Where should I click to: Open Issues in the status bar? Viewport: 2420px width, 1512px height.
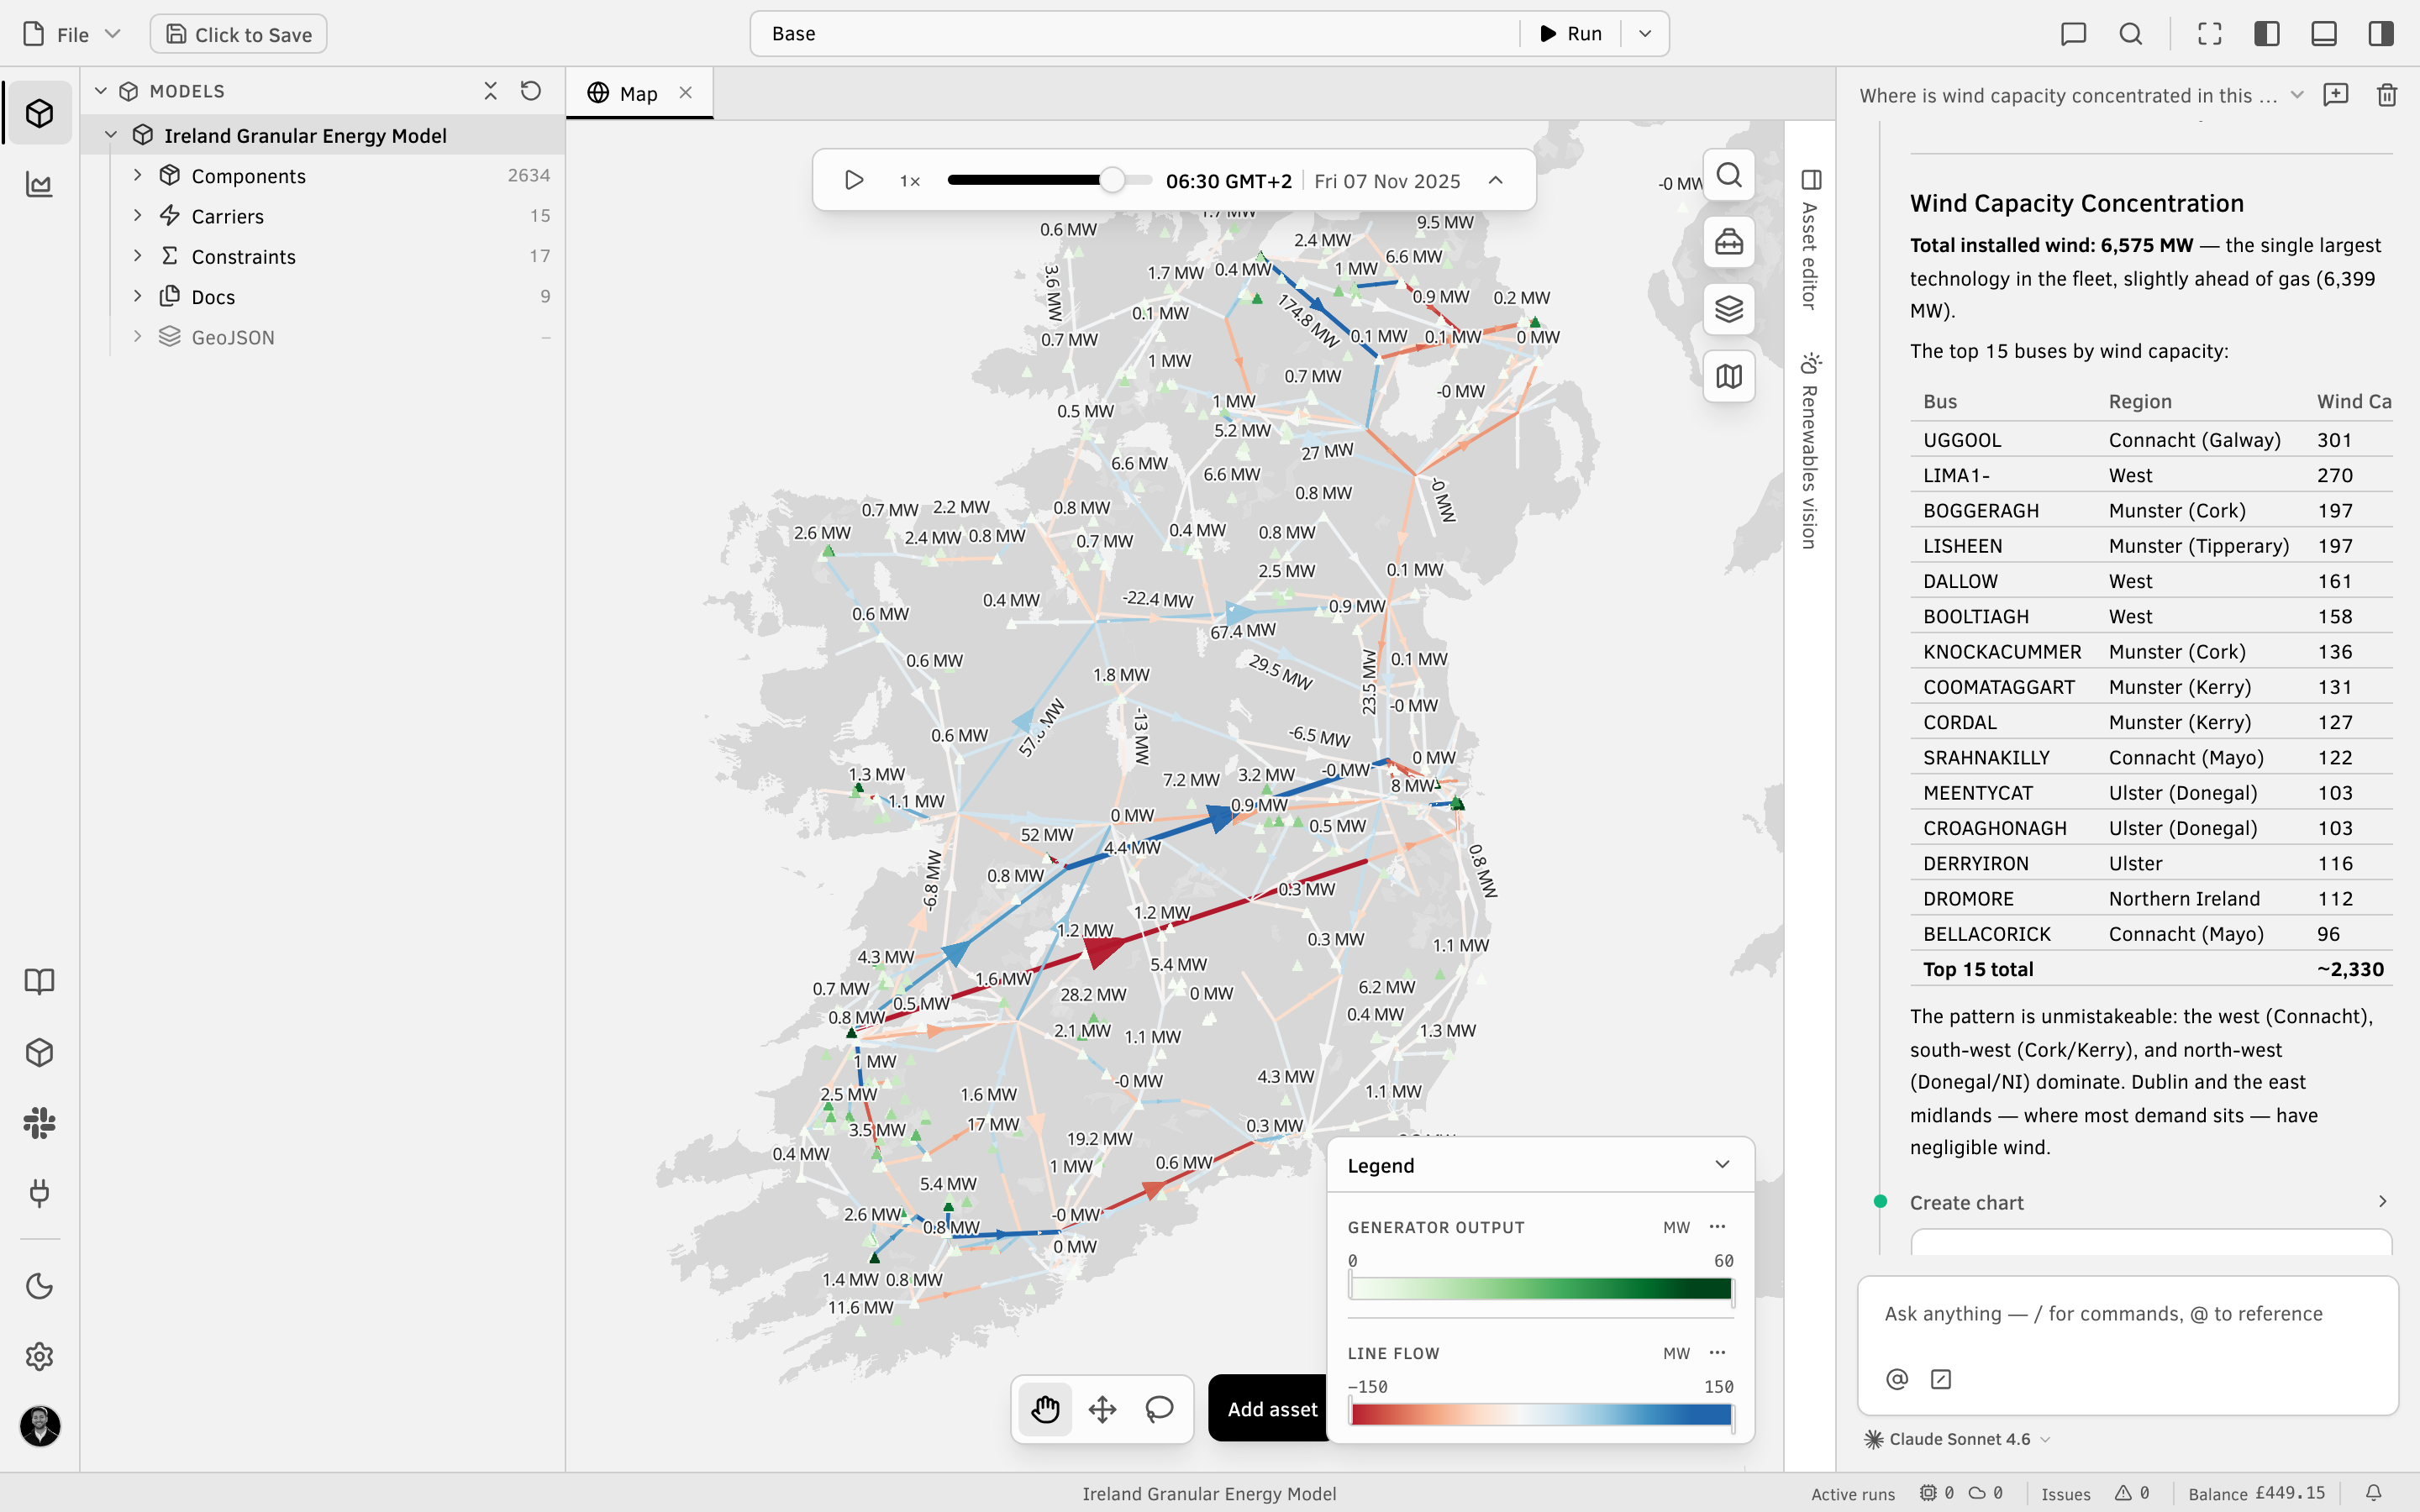coord(2096,1493)
